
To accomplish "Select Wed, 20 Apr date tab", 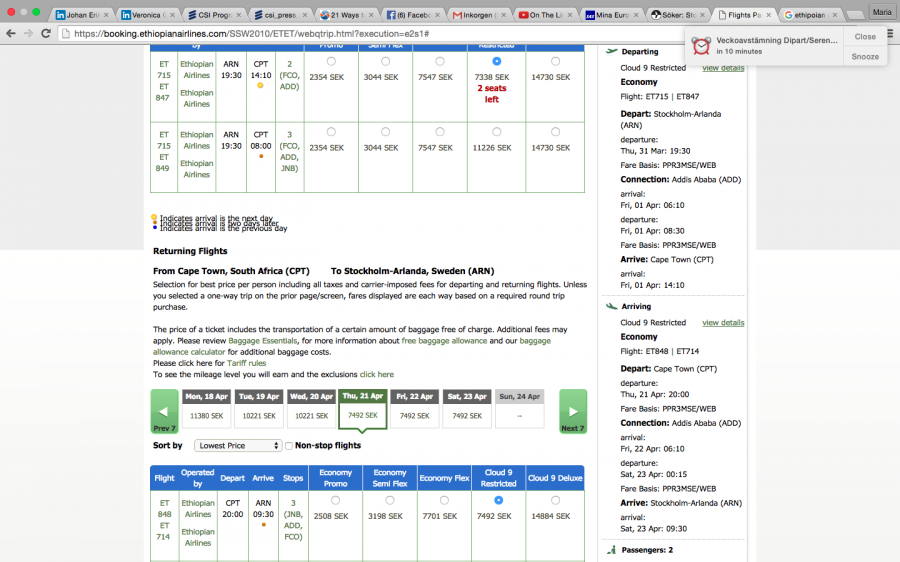I will (x=311, y=408).
